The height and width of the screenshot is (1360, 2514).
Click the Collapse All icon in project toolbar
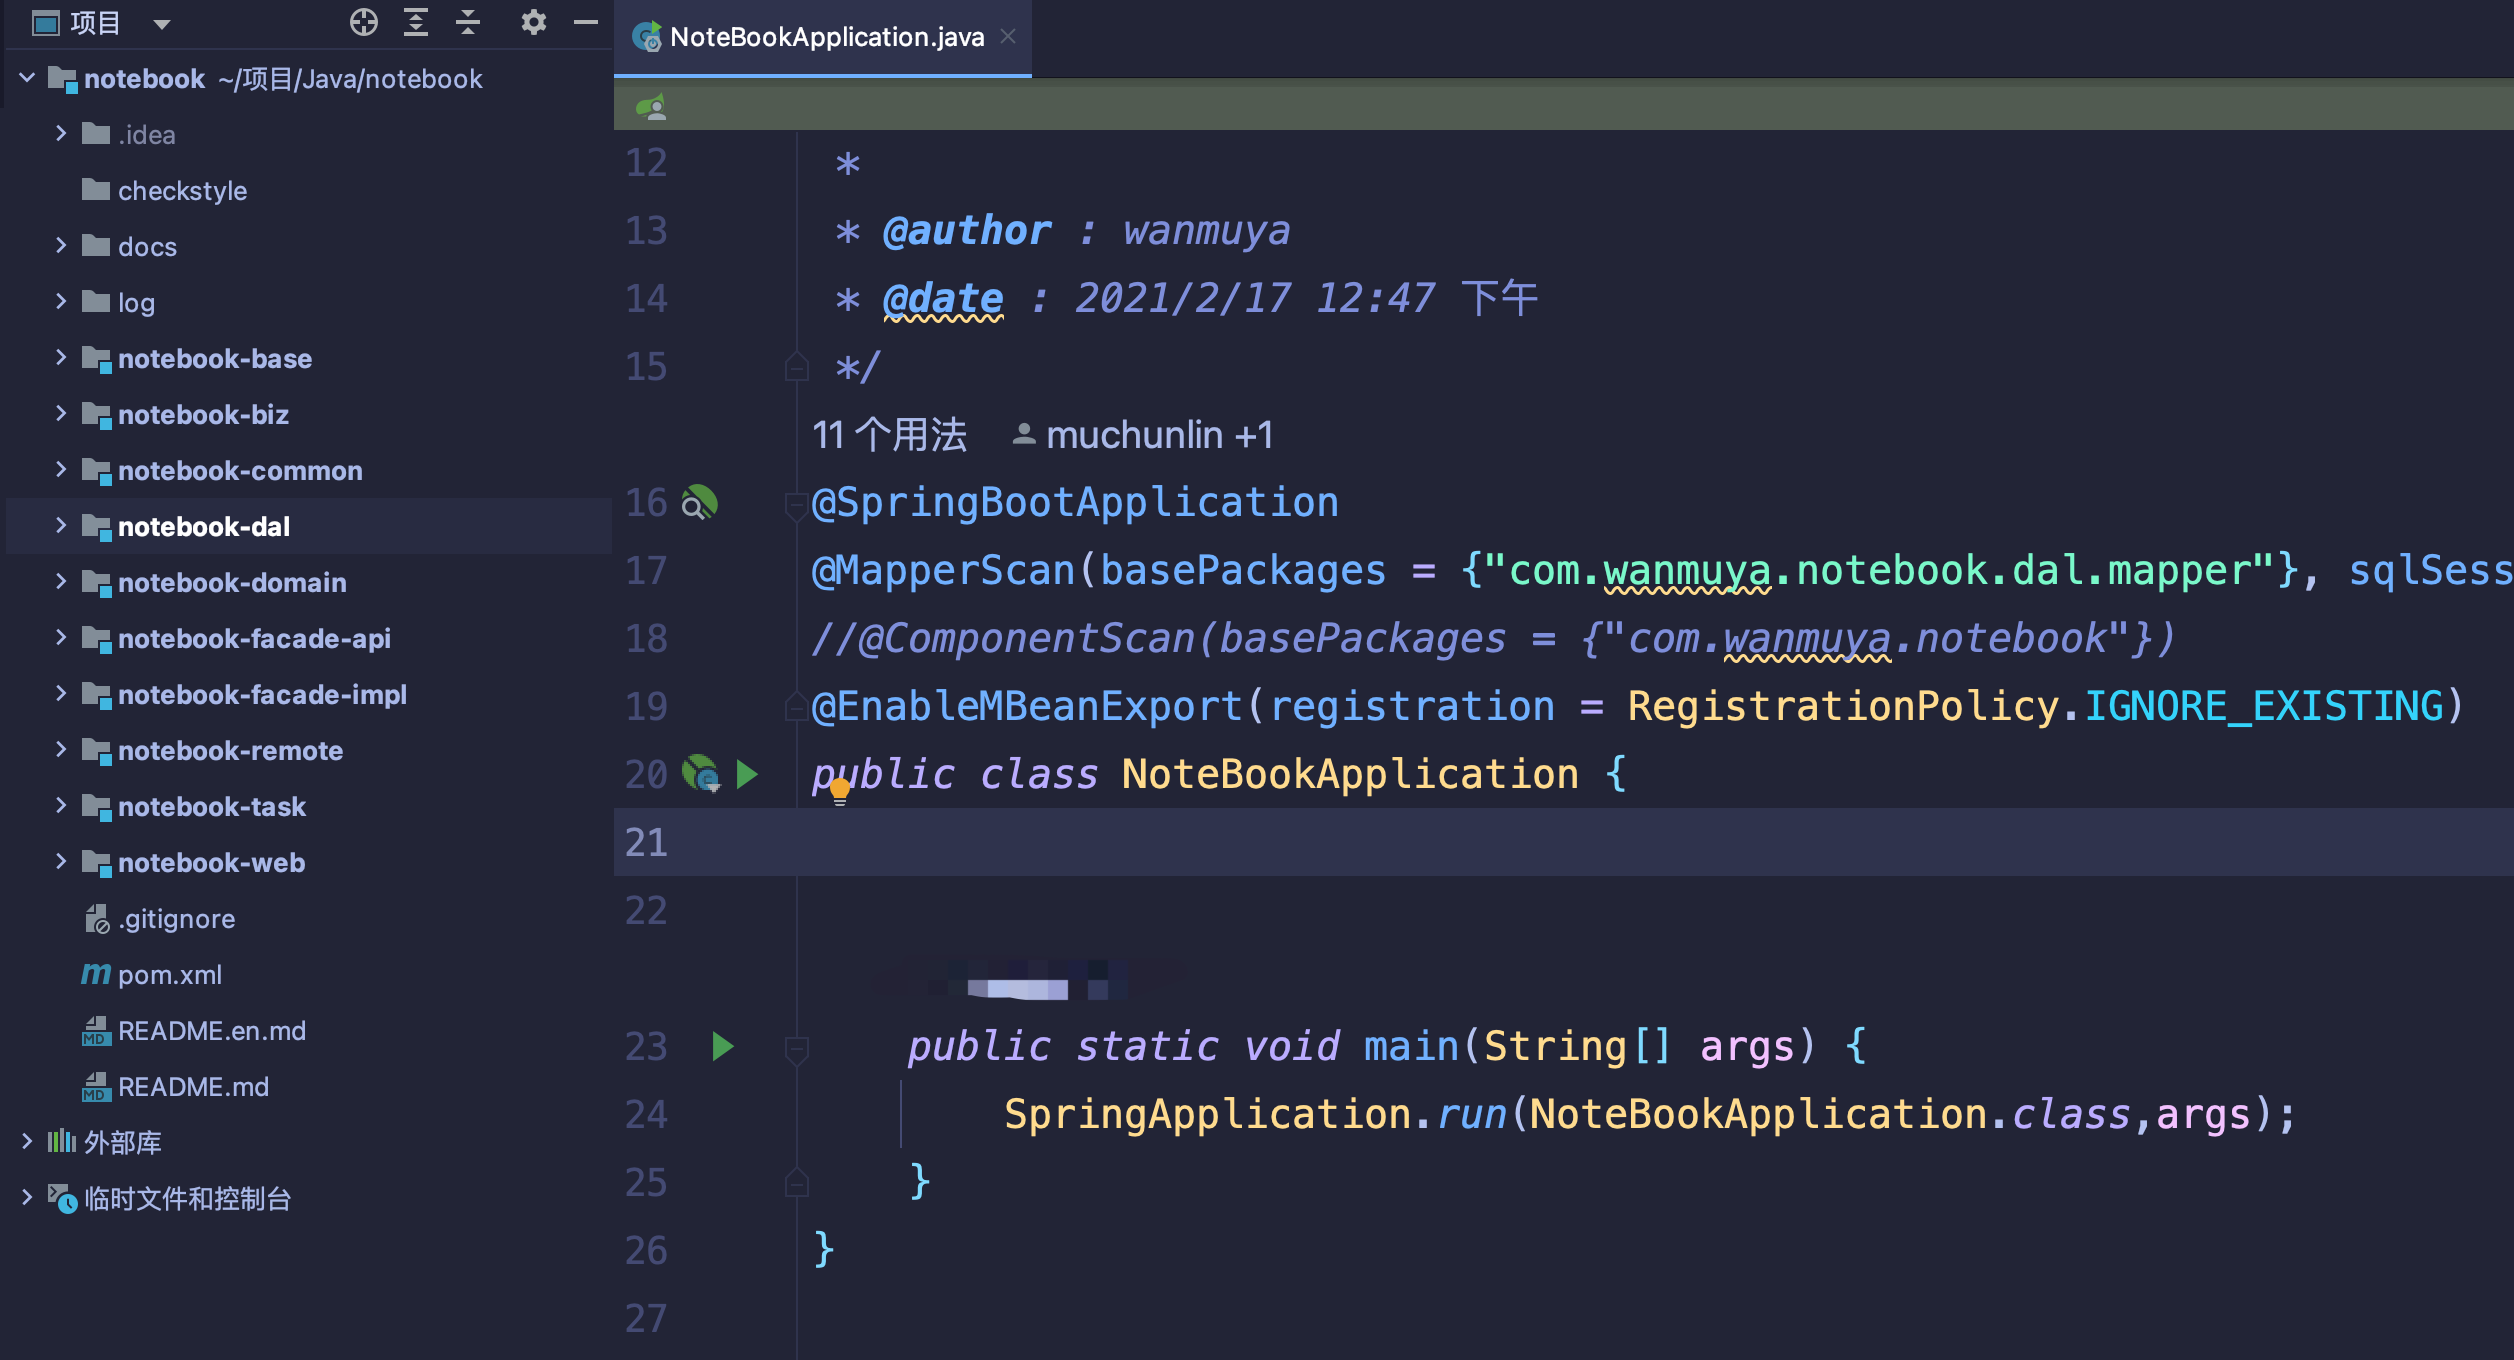tap(468, 22)
